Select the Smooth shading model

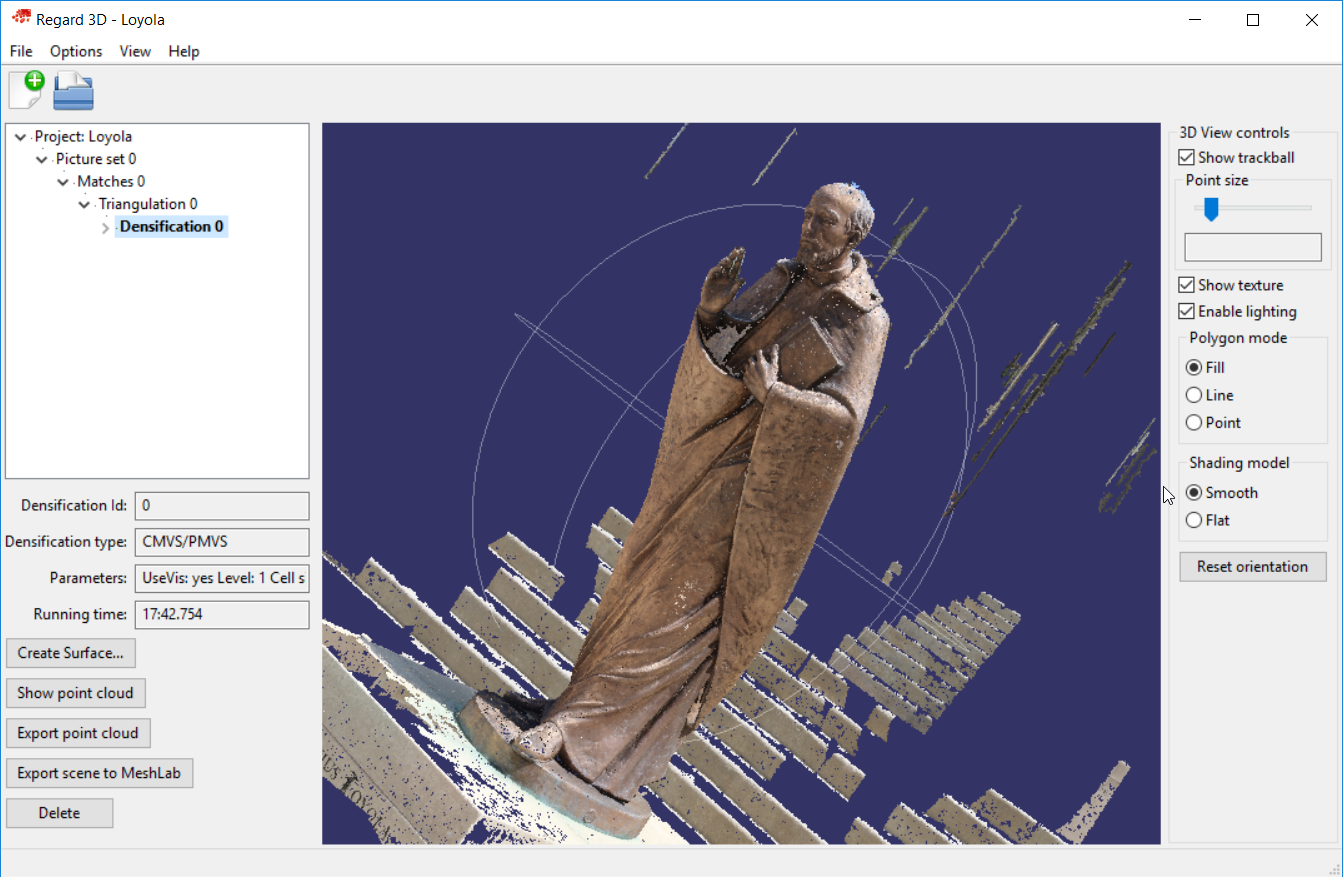point(1193,493)
